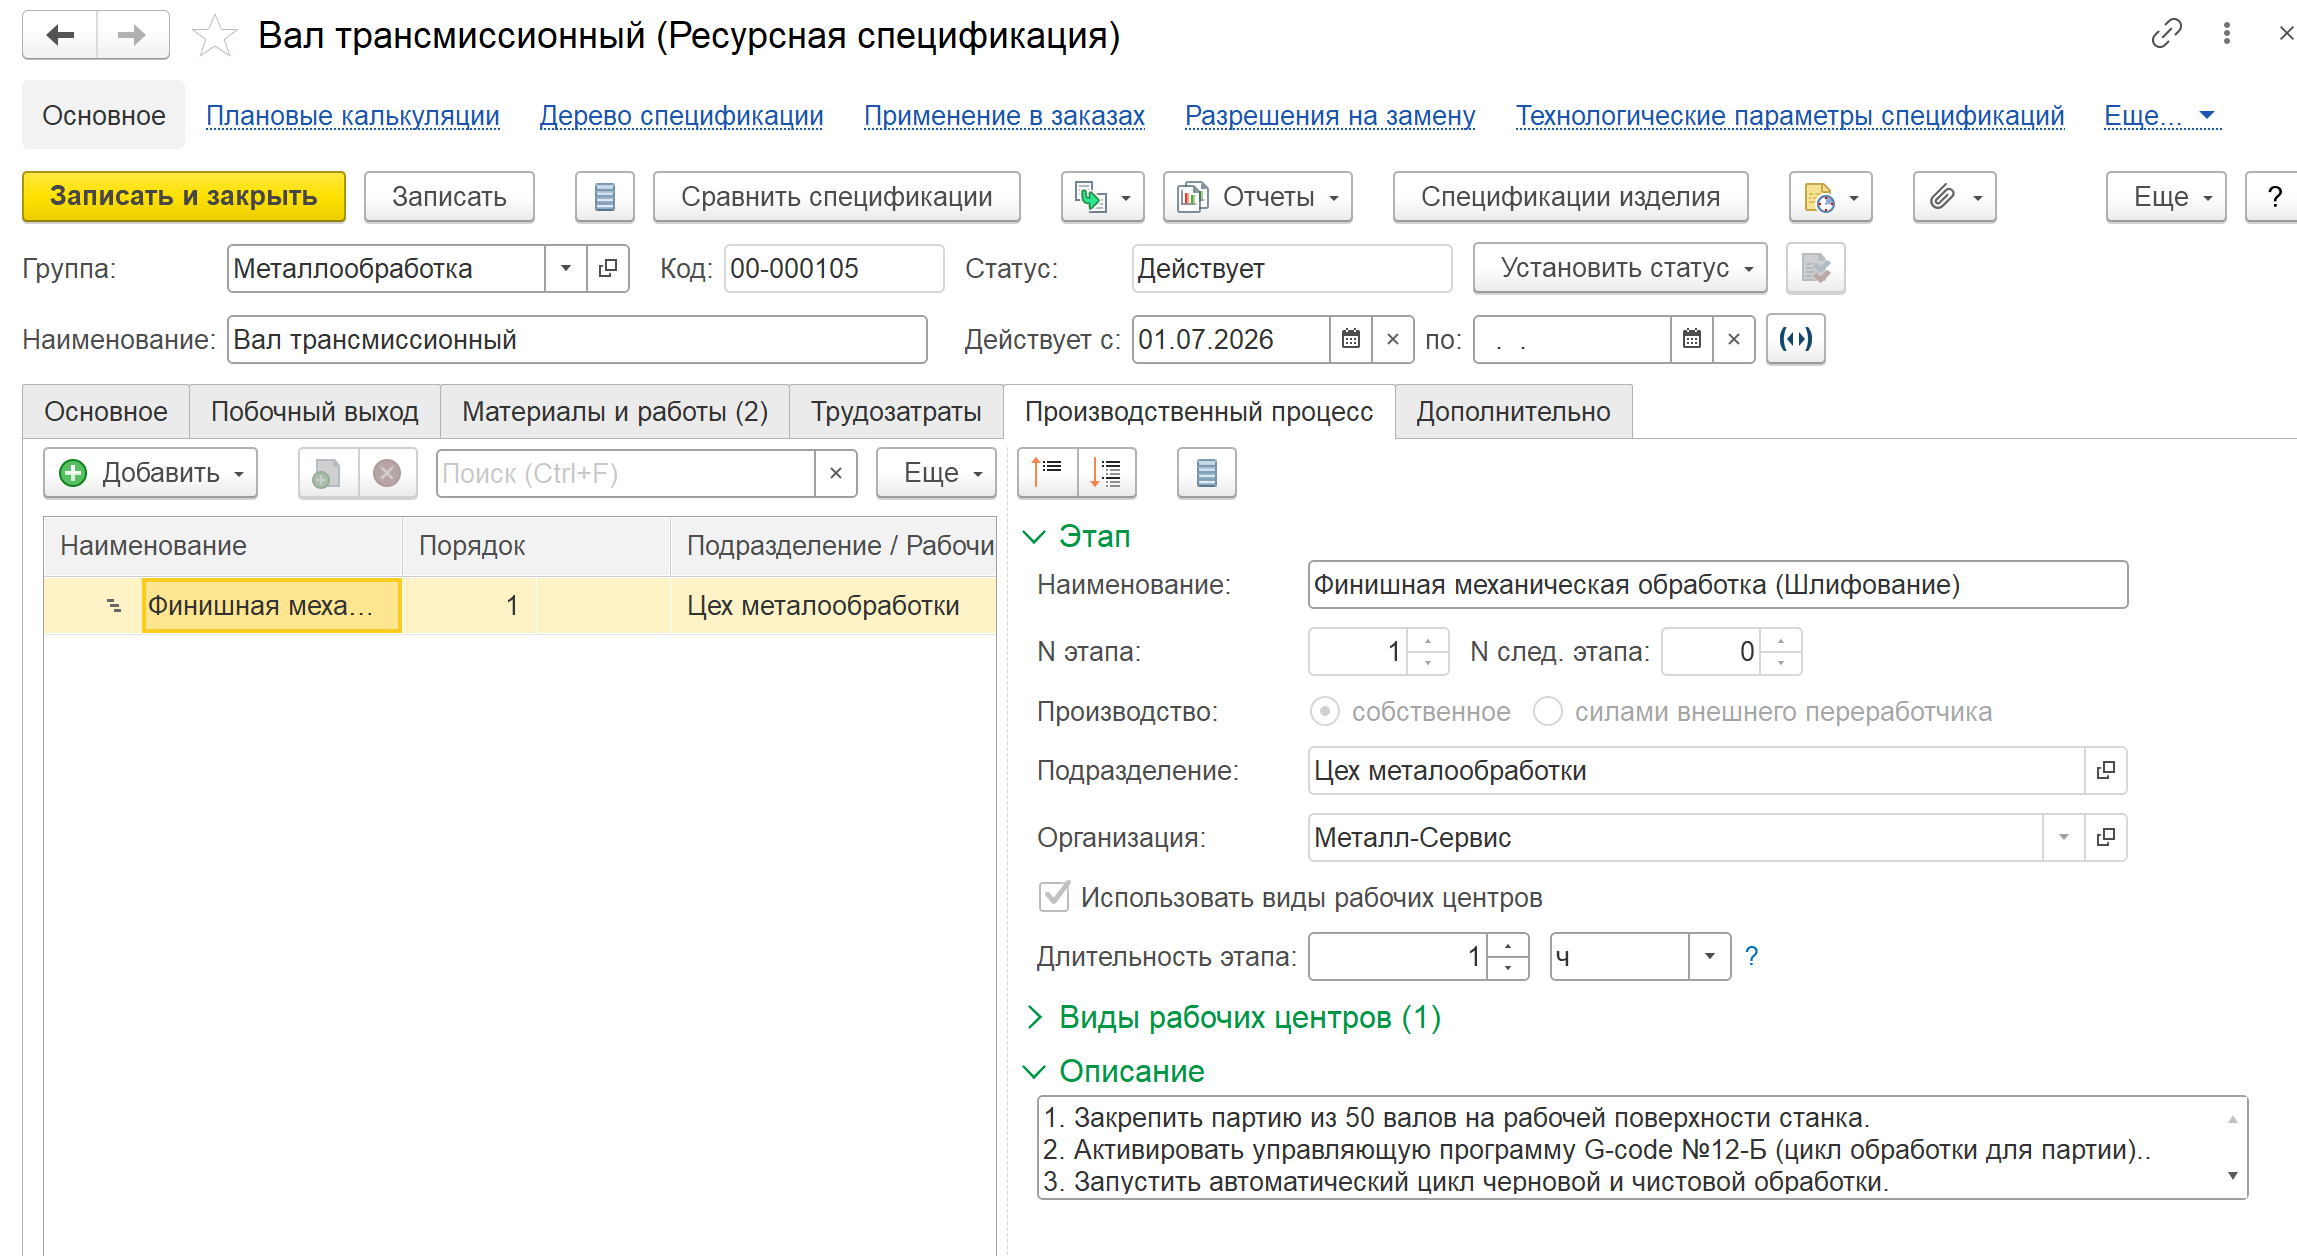Copy link to this specification

tap(2166, 34)
